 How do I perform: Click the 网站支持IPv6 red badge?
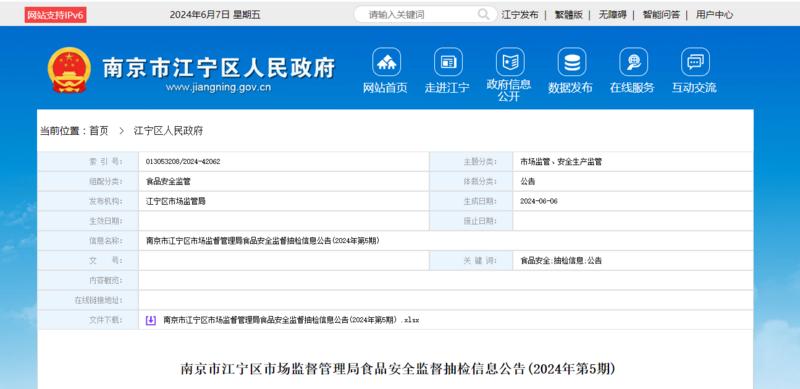coord(55,15)
